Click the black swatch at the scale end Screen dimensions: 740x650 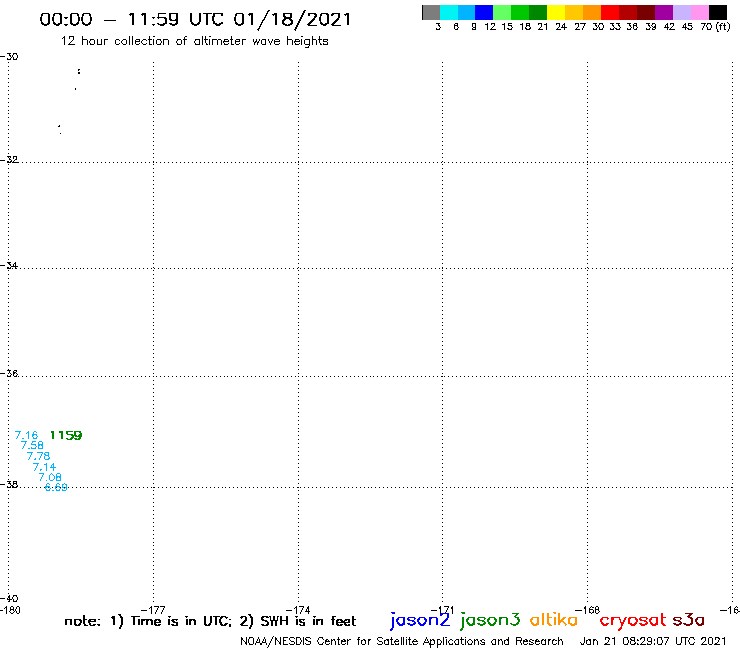(x=718, y=12)
